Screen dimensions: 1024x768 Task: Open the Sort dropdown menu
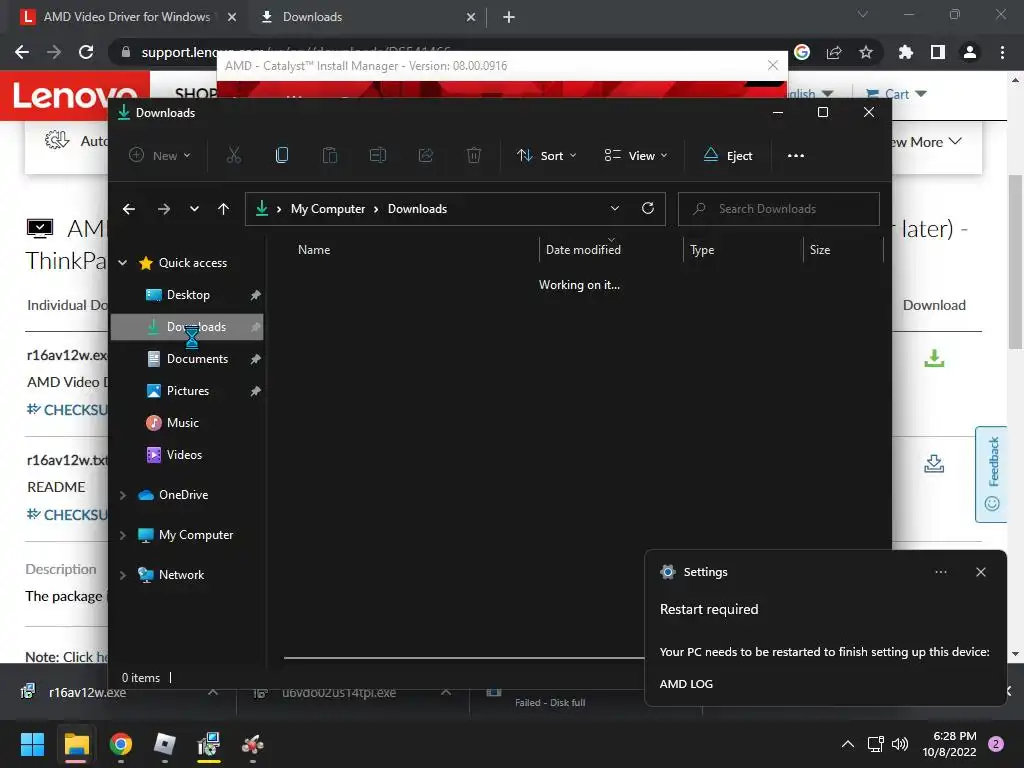pos(547,155)
